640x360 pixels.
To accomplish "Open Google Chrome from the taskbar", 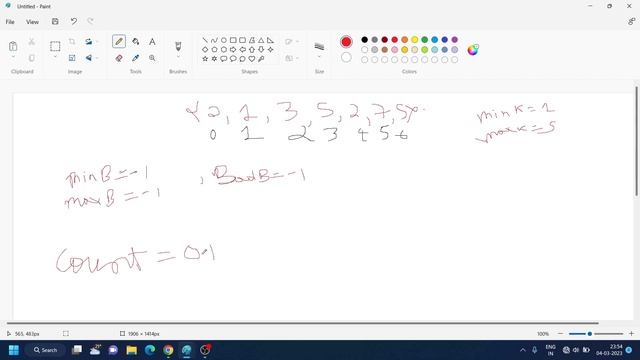I will click(x=168, y=350).
